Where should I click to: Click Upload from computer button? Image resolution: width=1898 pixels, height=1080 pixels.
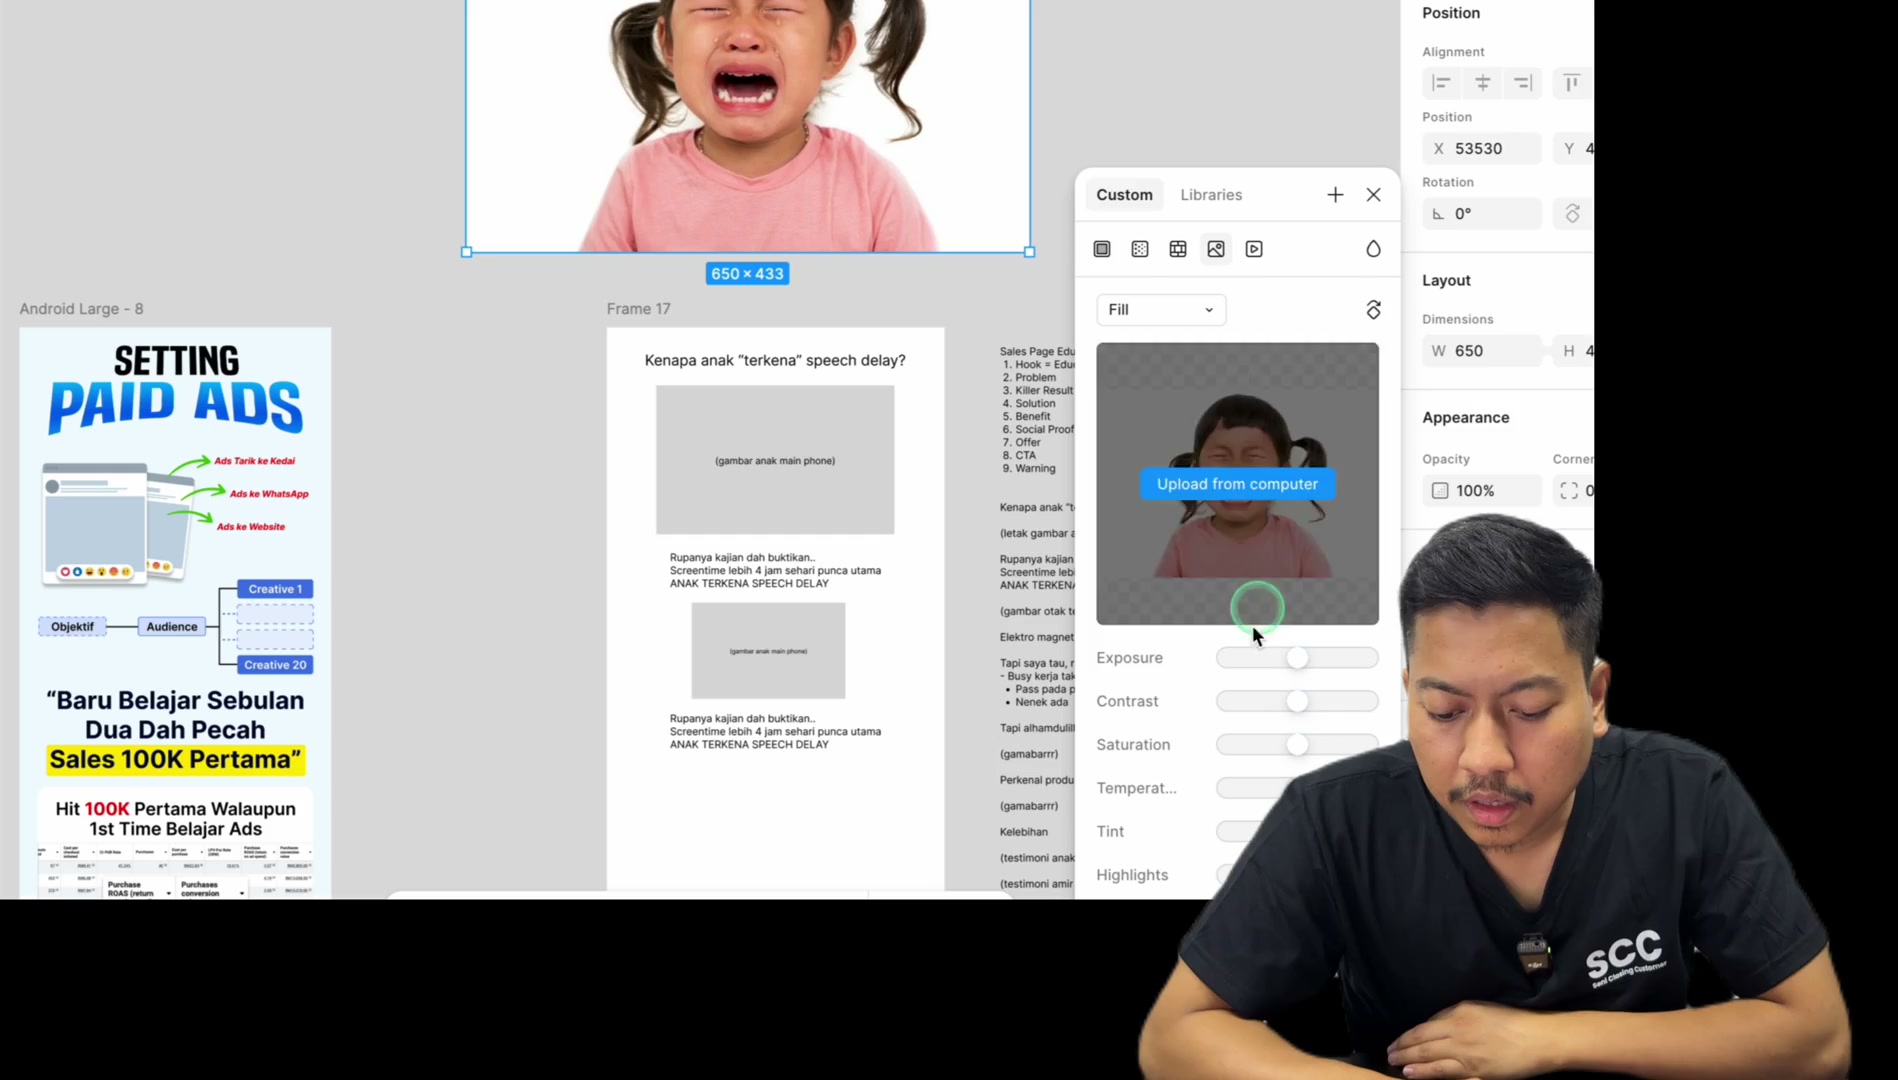pos(1237,484)
